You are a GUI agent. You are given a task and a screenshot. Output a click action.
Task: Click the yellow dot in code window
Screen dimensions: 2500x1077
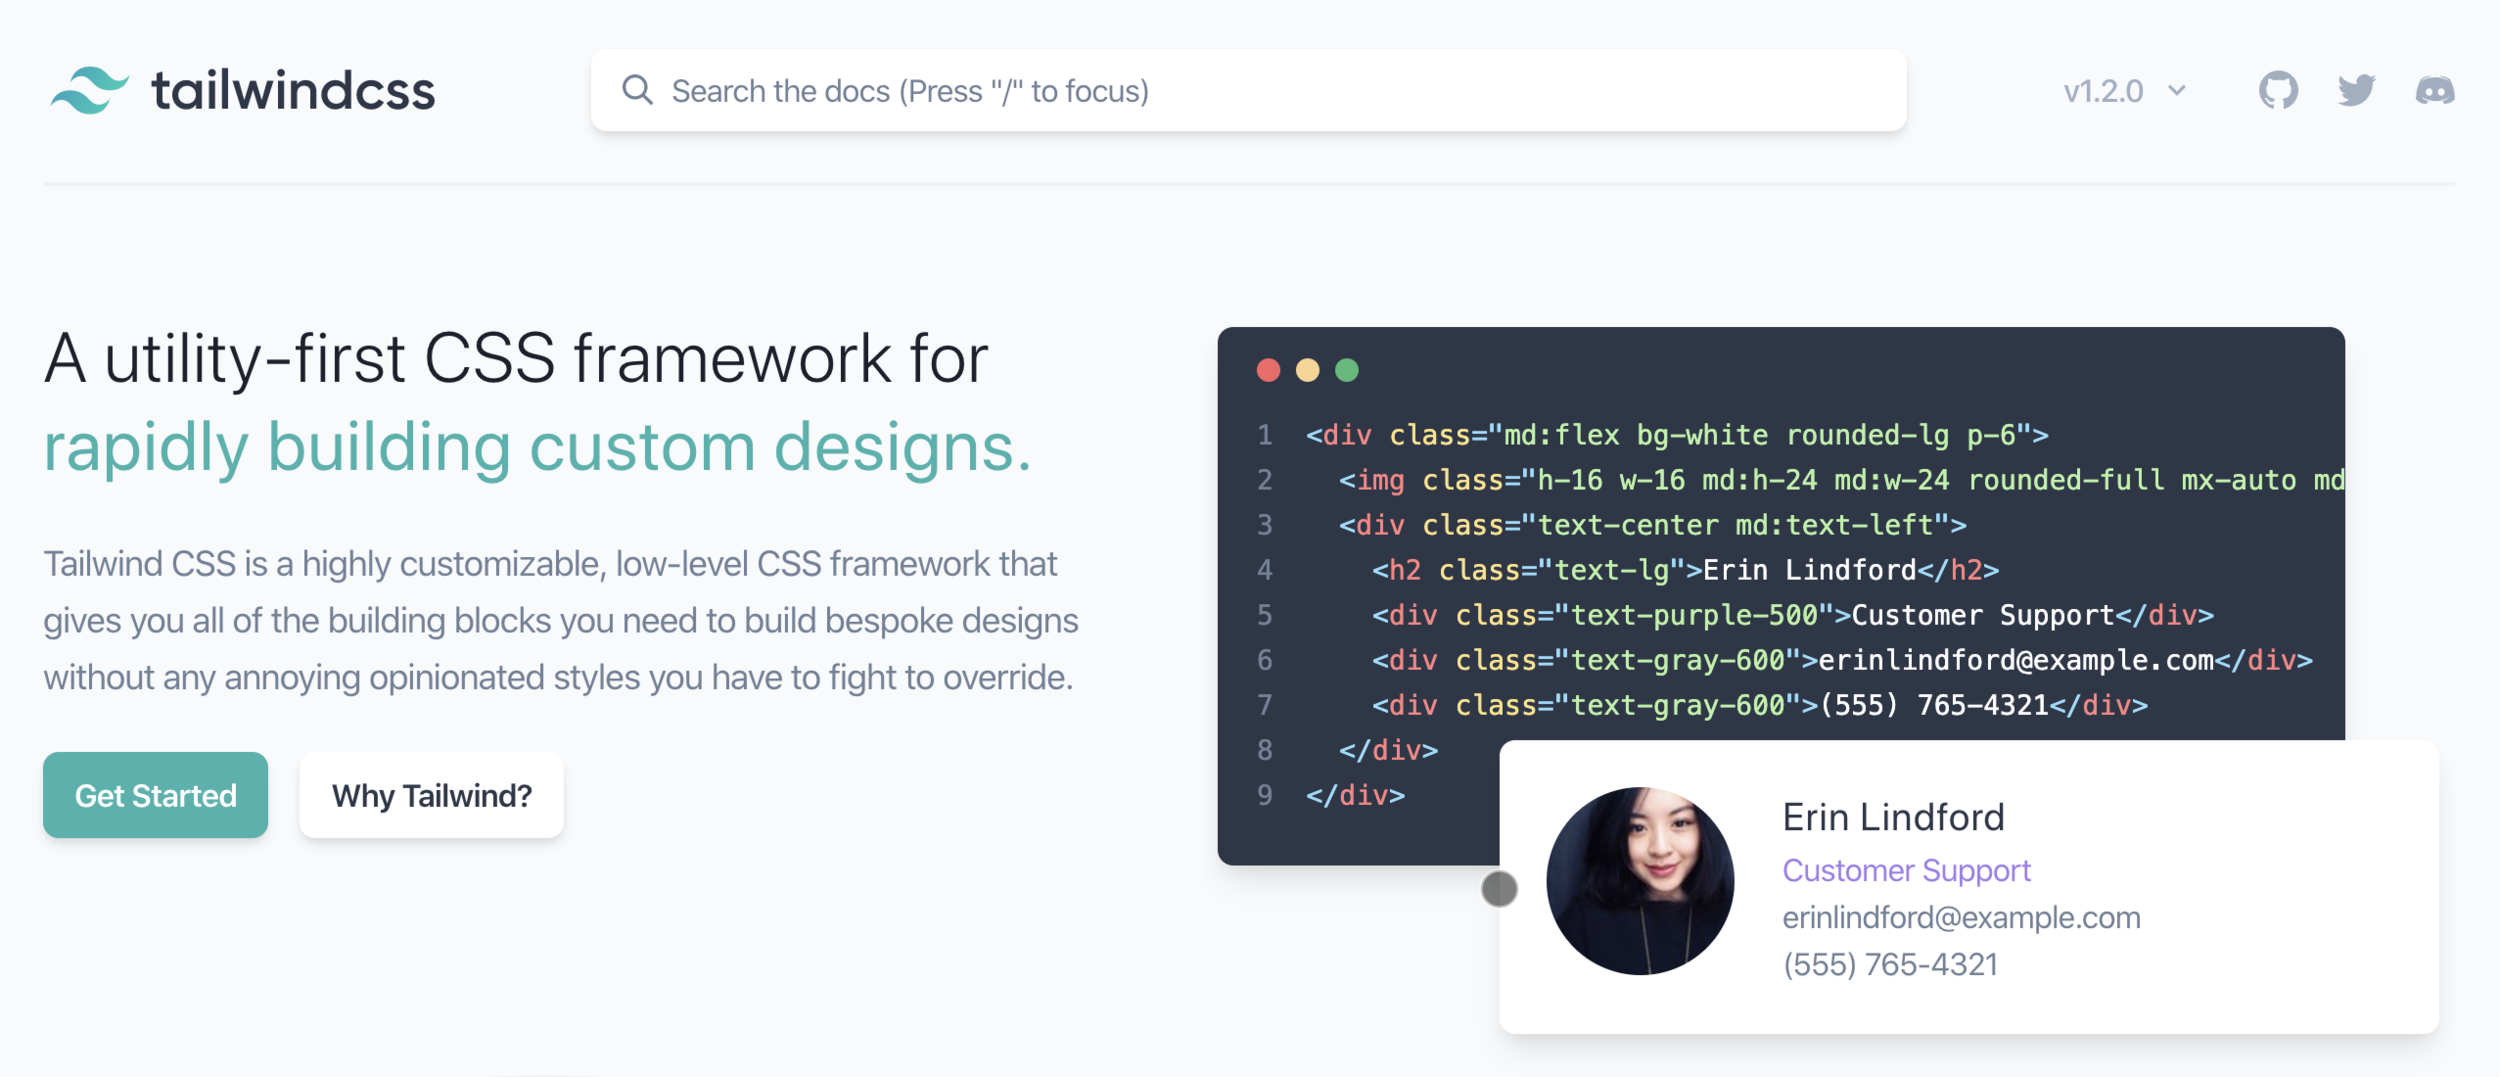(x=1307, y=370)
